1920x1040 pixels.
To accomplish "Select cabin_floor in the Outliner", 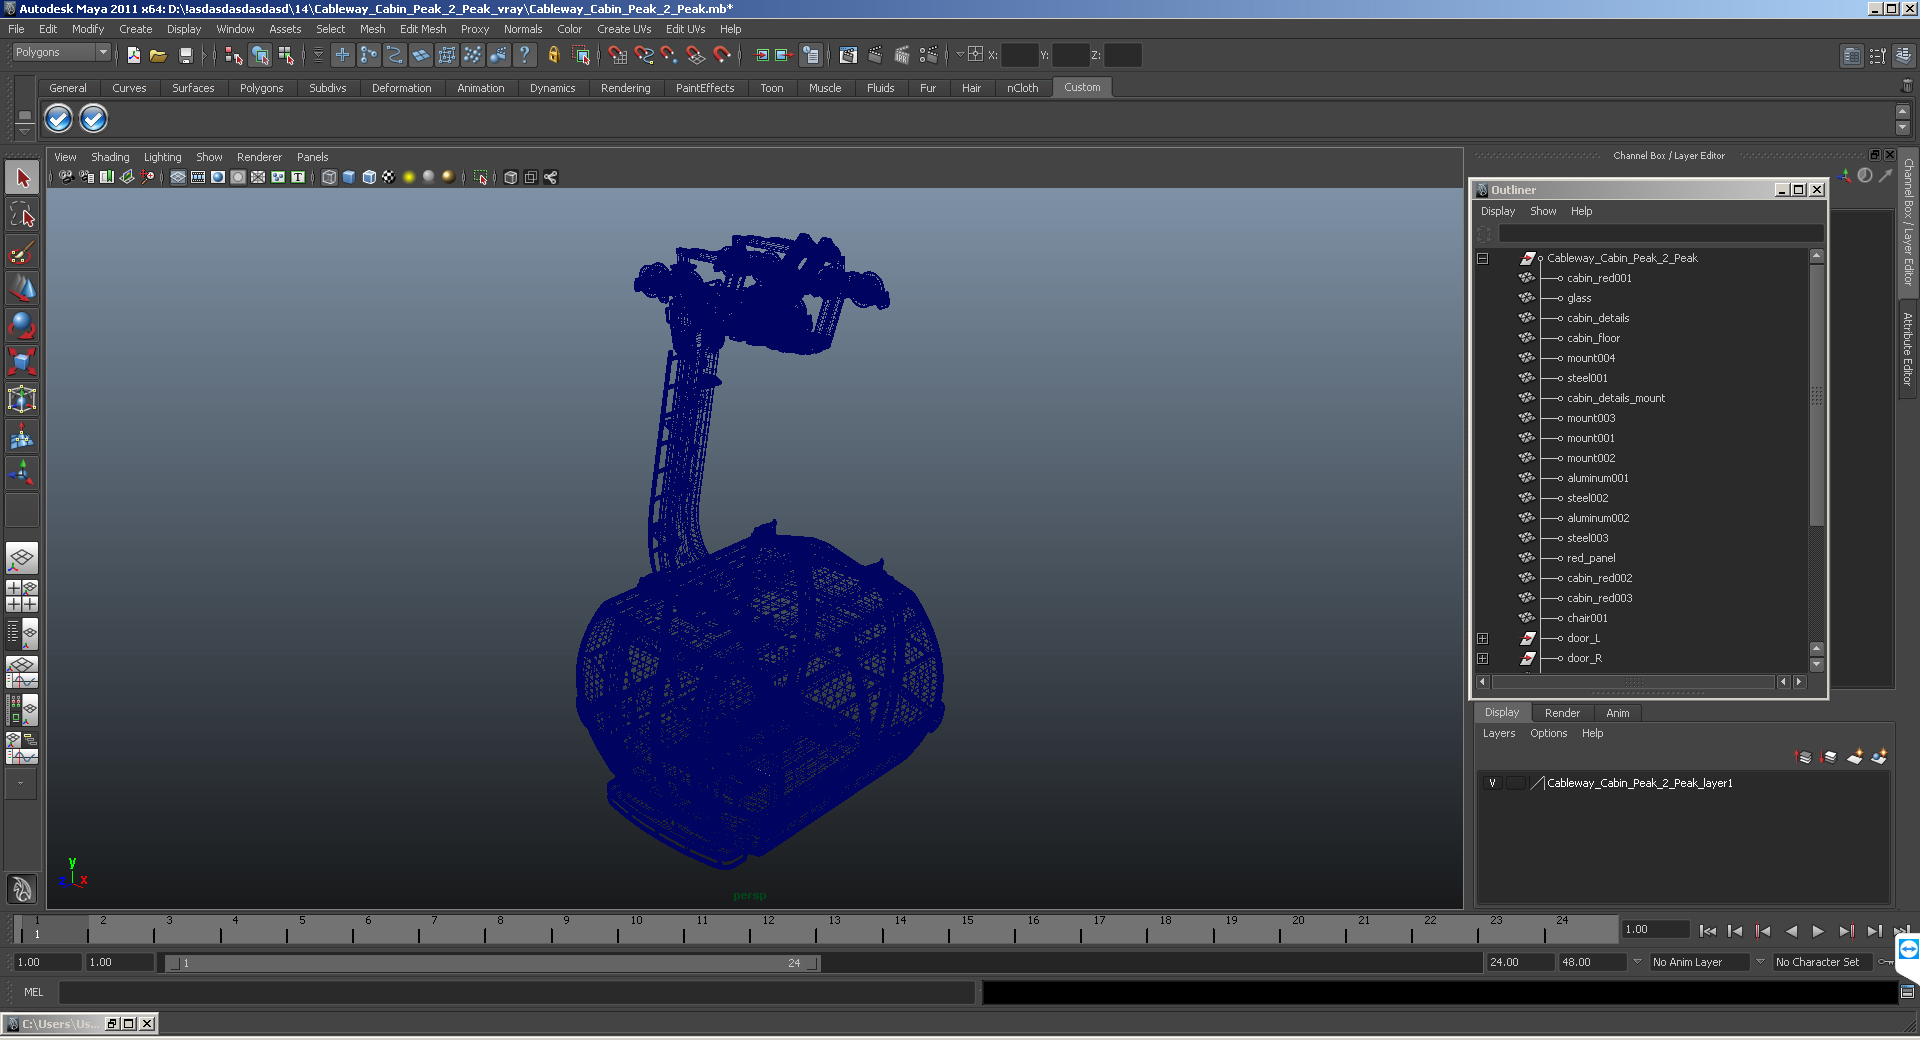I will pos(1593,338).
